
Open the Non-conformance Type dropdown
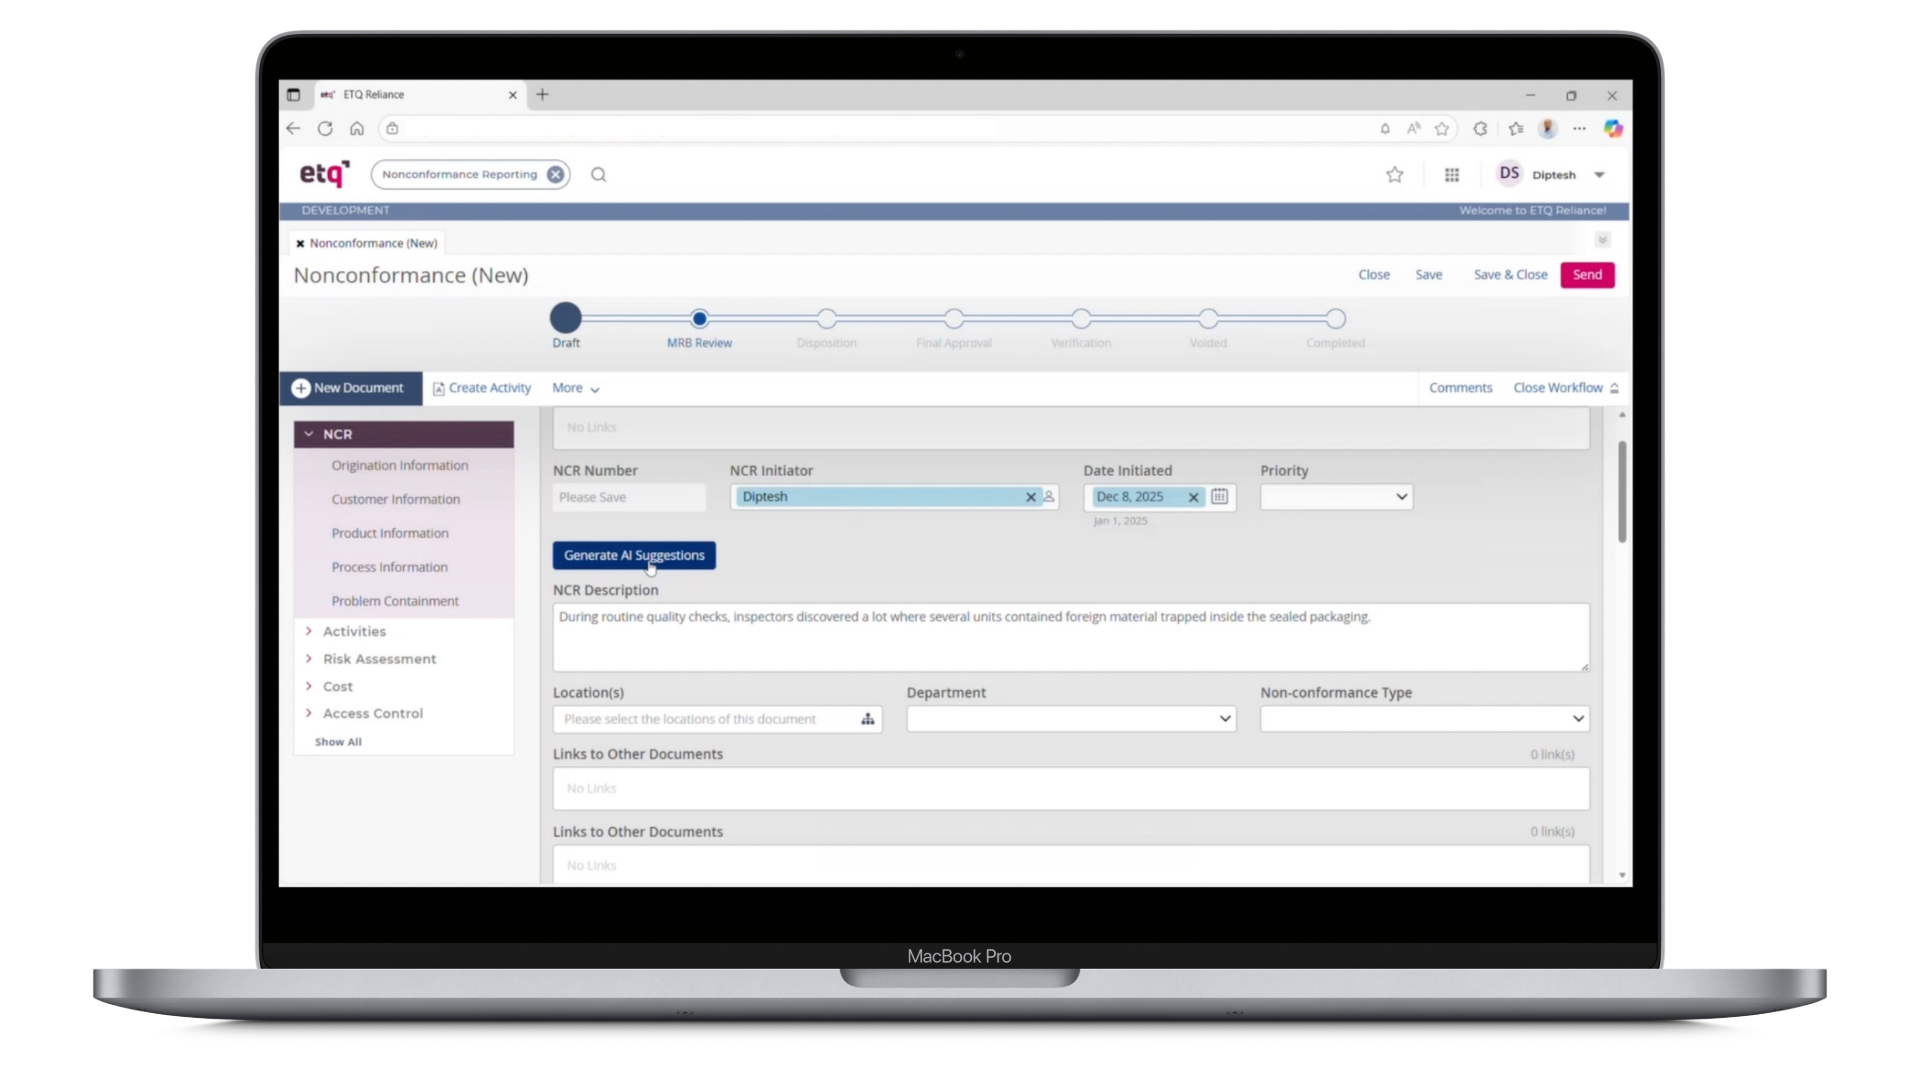coord(1423,719)
